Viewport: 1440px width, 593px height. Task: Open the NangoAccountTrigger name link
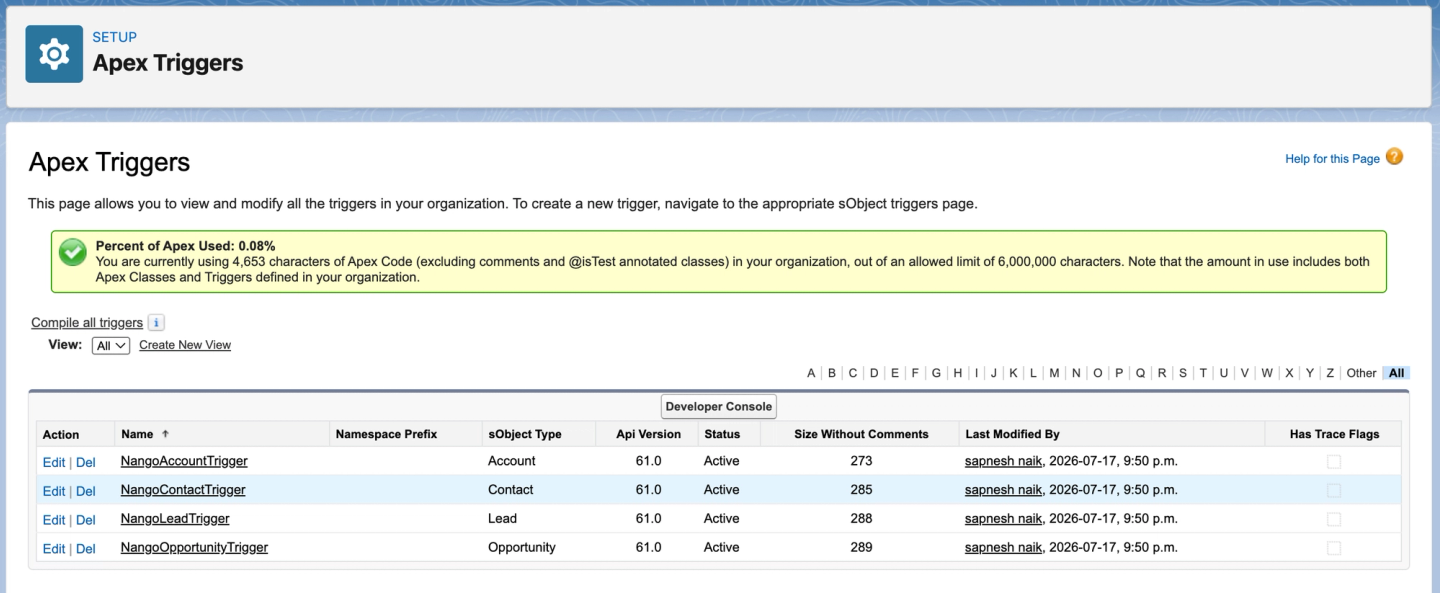click(x=184, y=461)
